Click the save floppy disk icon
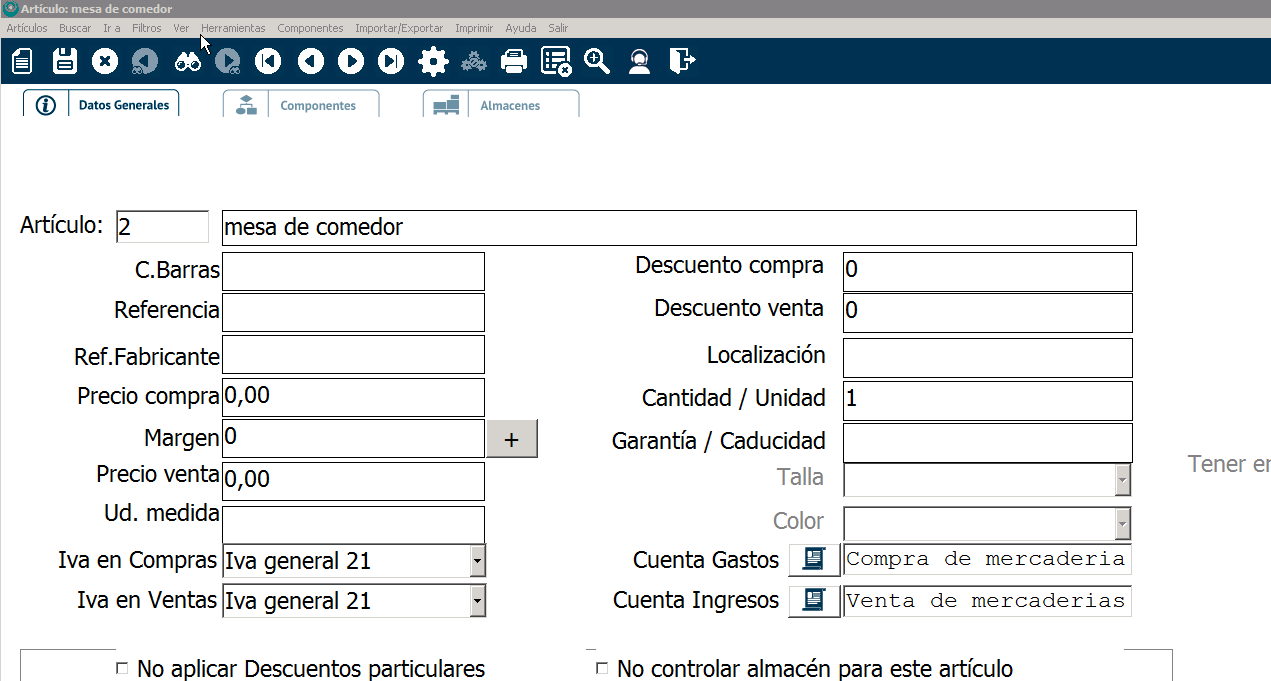 65,62
